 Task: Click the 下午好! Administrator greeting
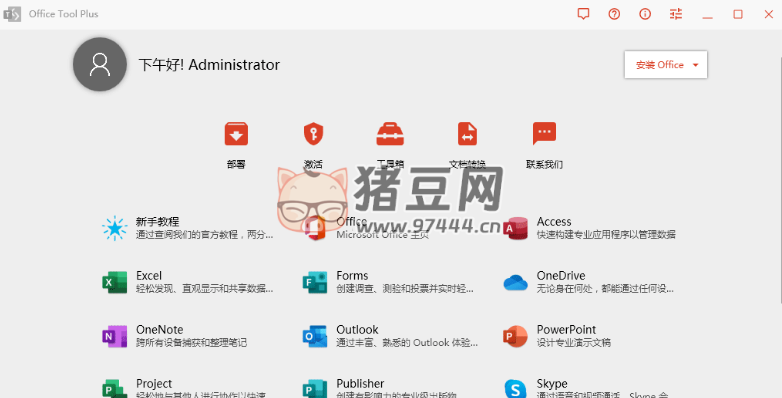pyautogui.click(x=209, y=65)
